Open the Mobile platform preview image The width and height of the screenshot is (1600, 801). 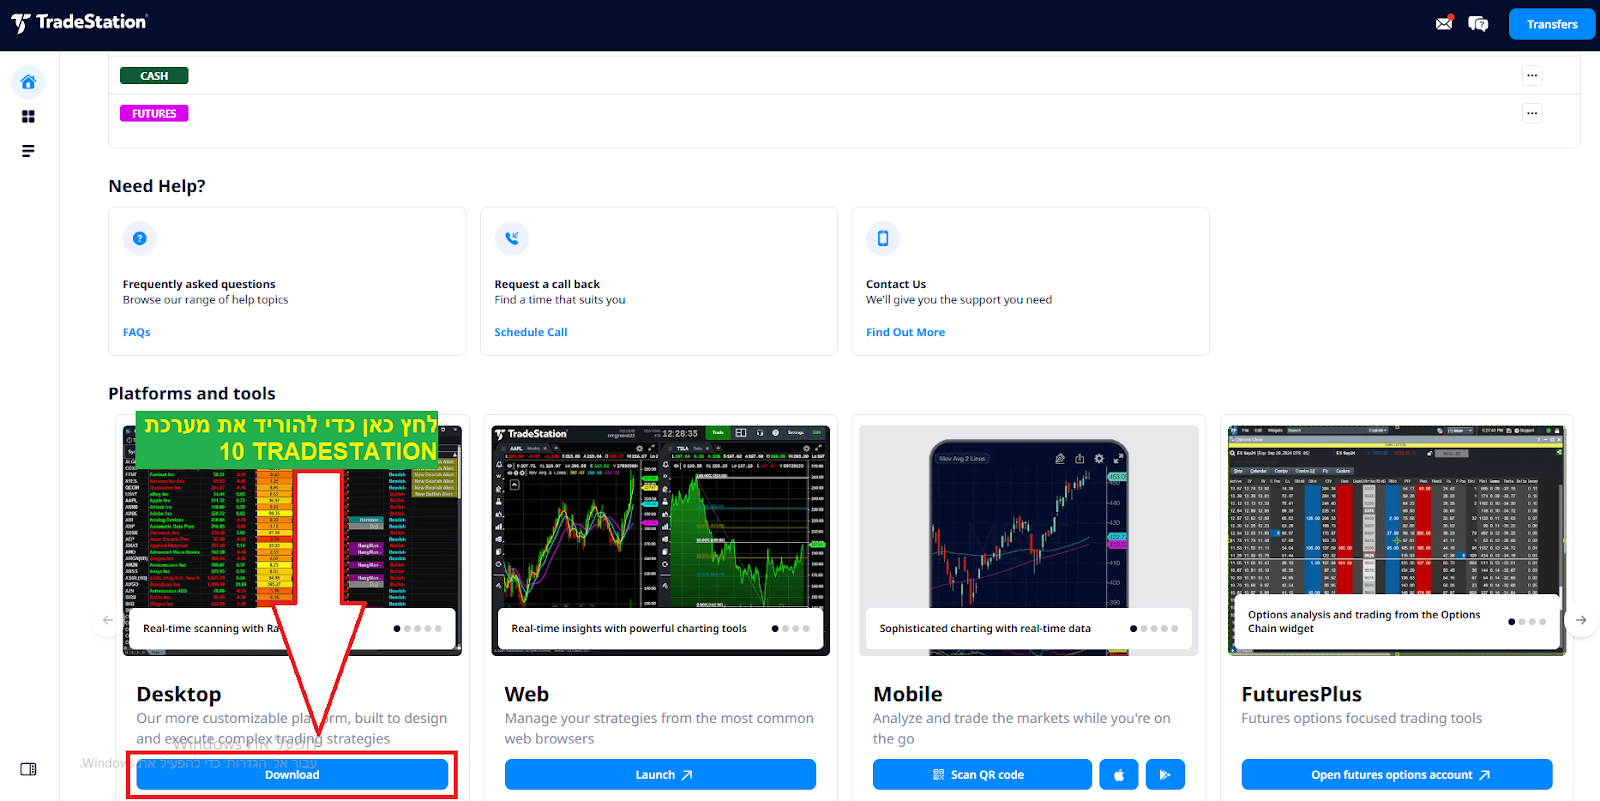tap(1029, 541)
